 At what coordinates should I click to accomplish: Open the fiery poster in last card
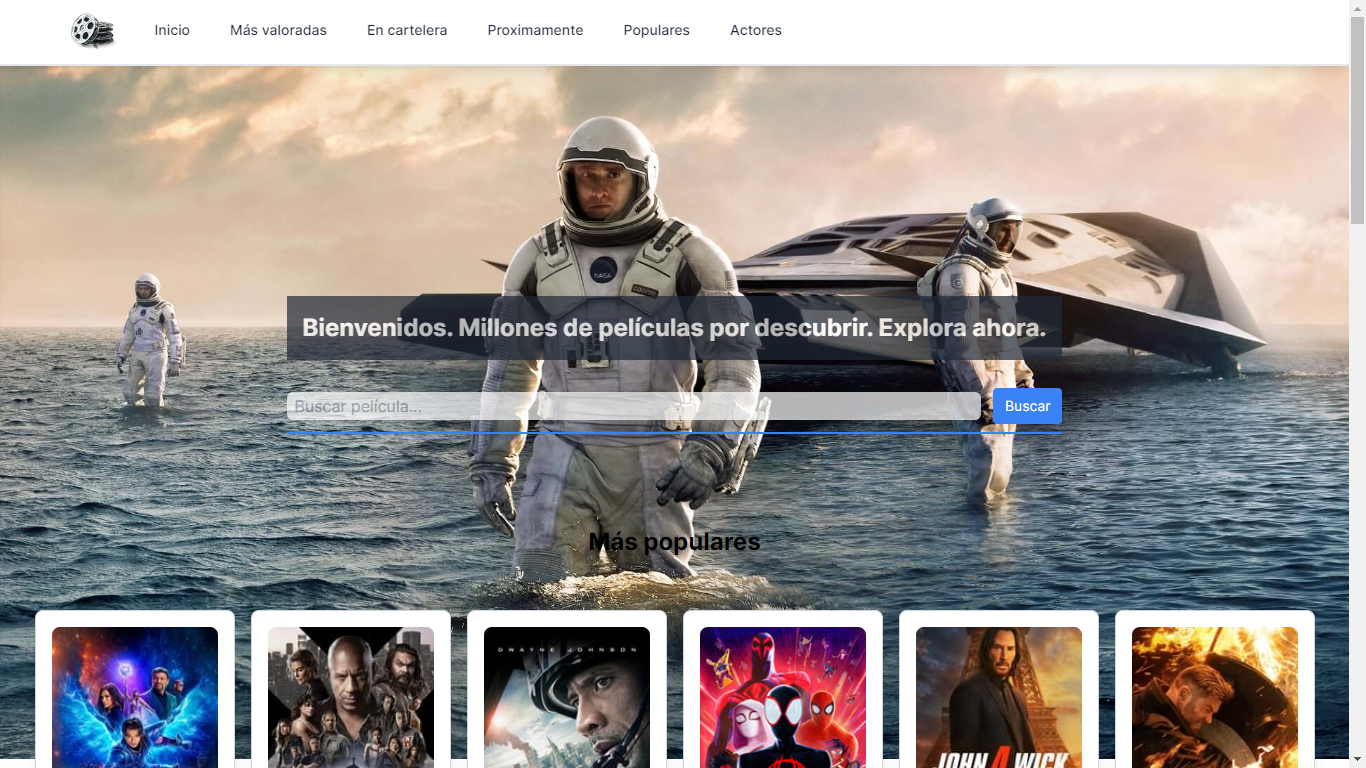click(1215, 697)
